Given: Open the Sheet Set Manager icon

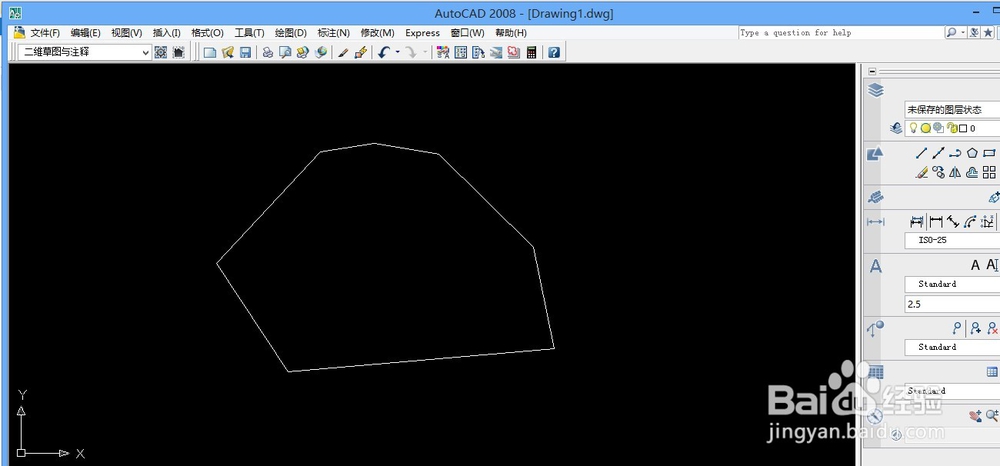Looking at the screenshot, I should (x=496, y=52).
